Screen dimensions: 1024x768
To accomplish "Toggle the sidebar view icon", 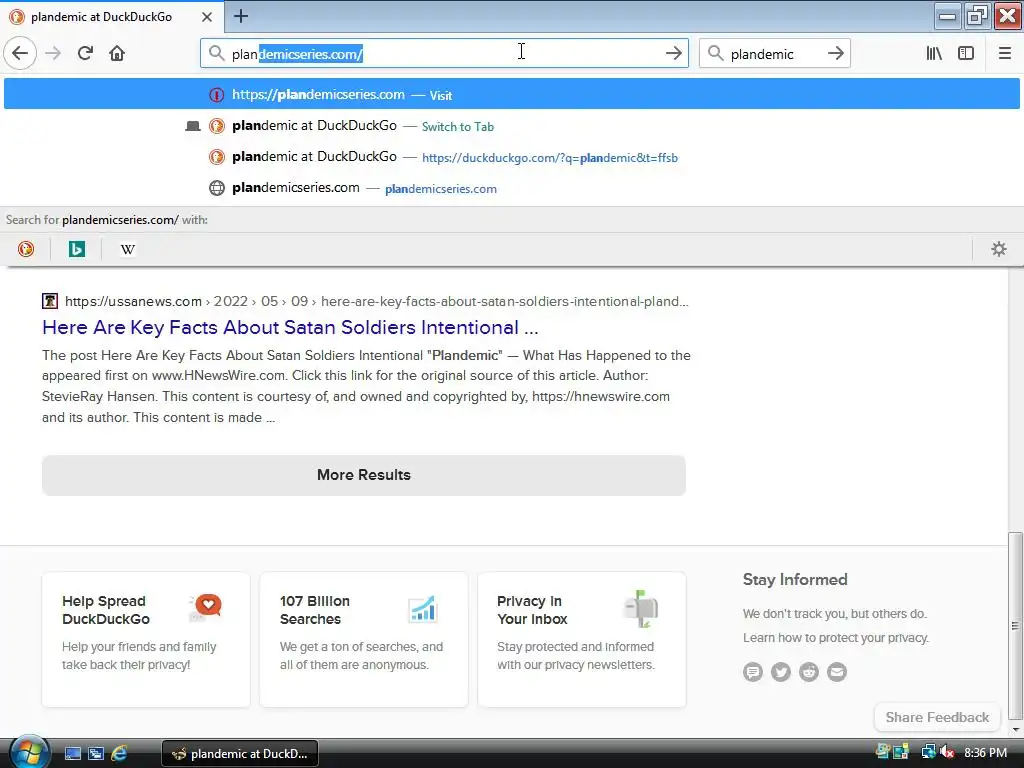I will (966, 53).
